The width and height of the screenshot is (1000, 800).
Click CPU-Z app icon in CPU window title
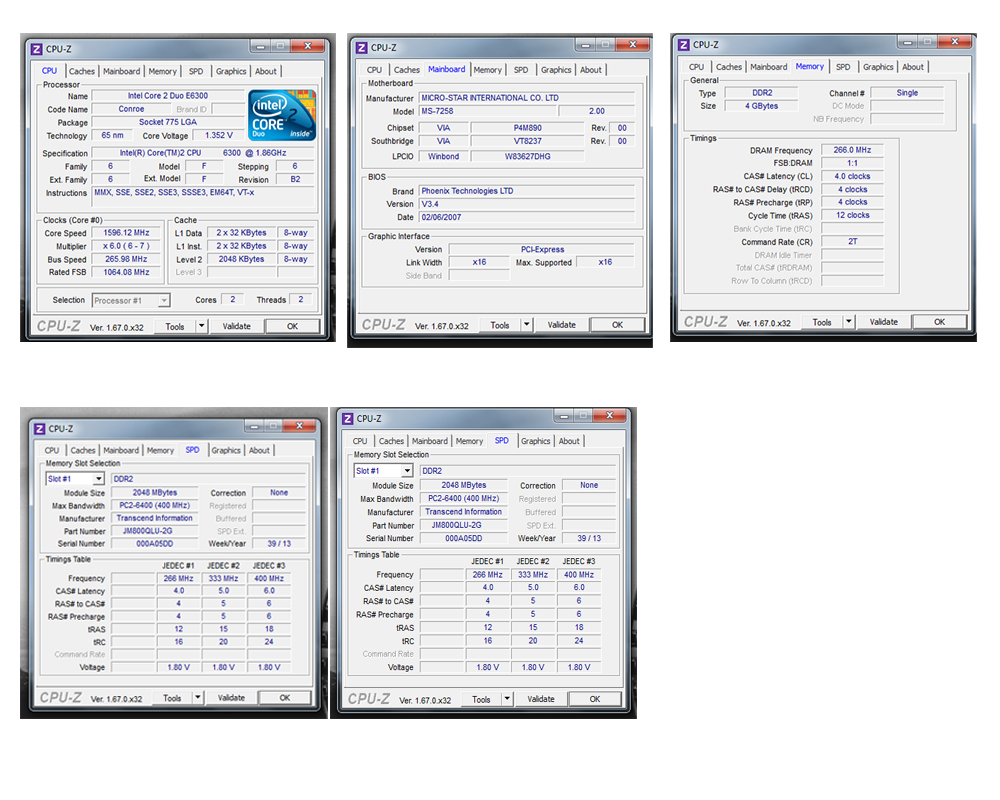coord(37,49)
